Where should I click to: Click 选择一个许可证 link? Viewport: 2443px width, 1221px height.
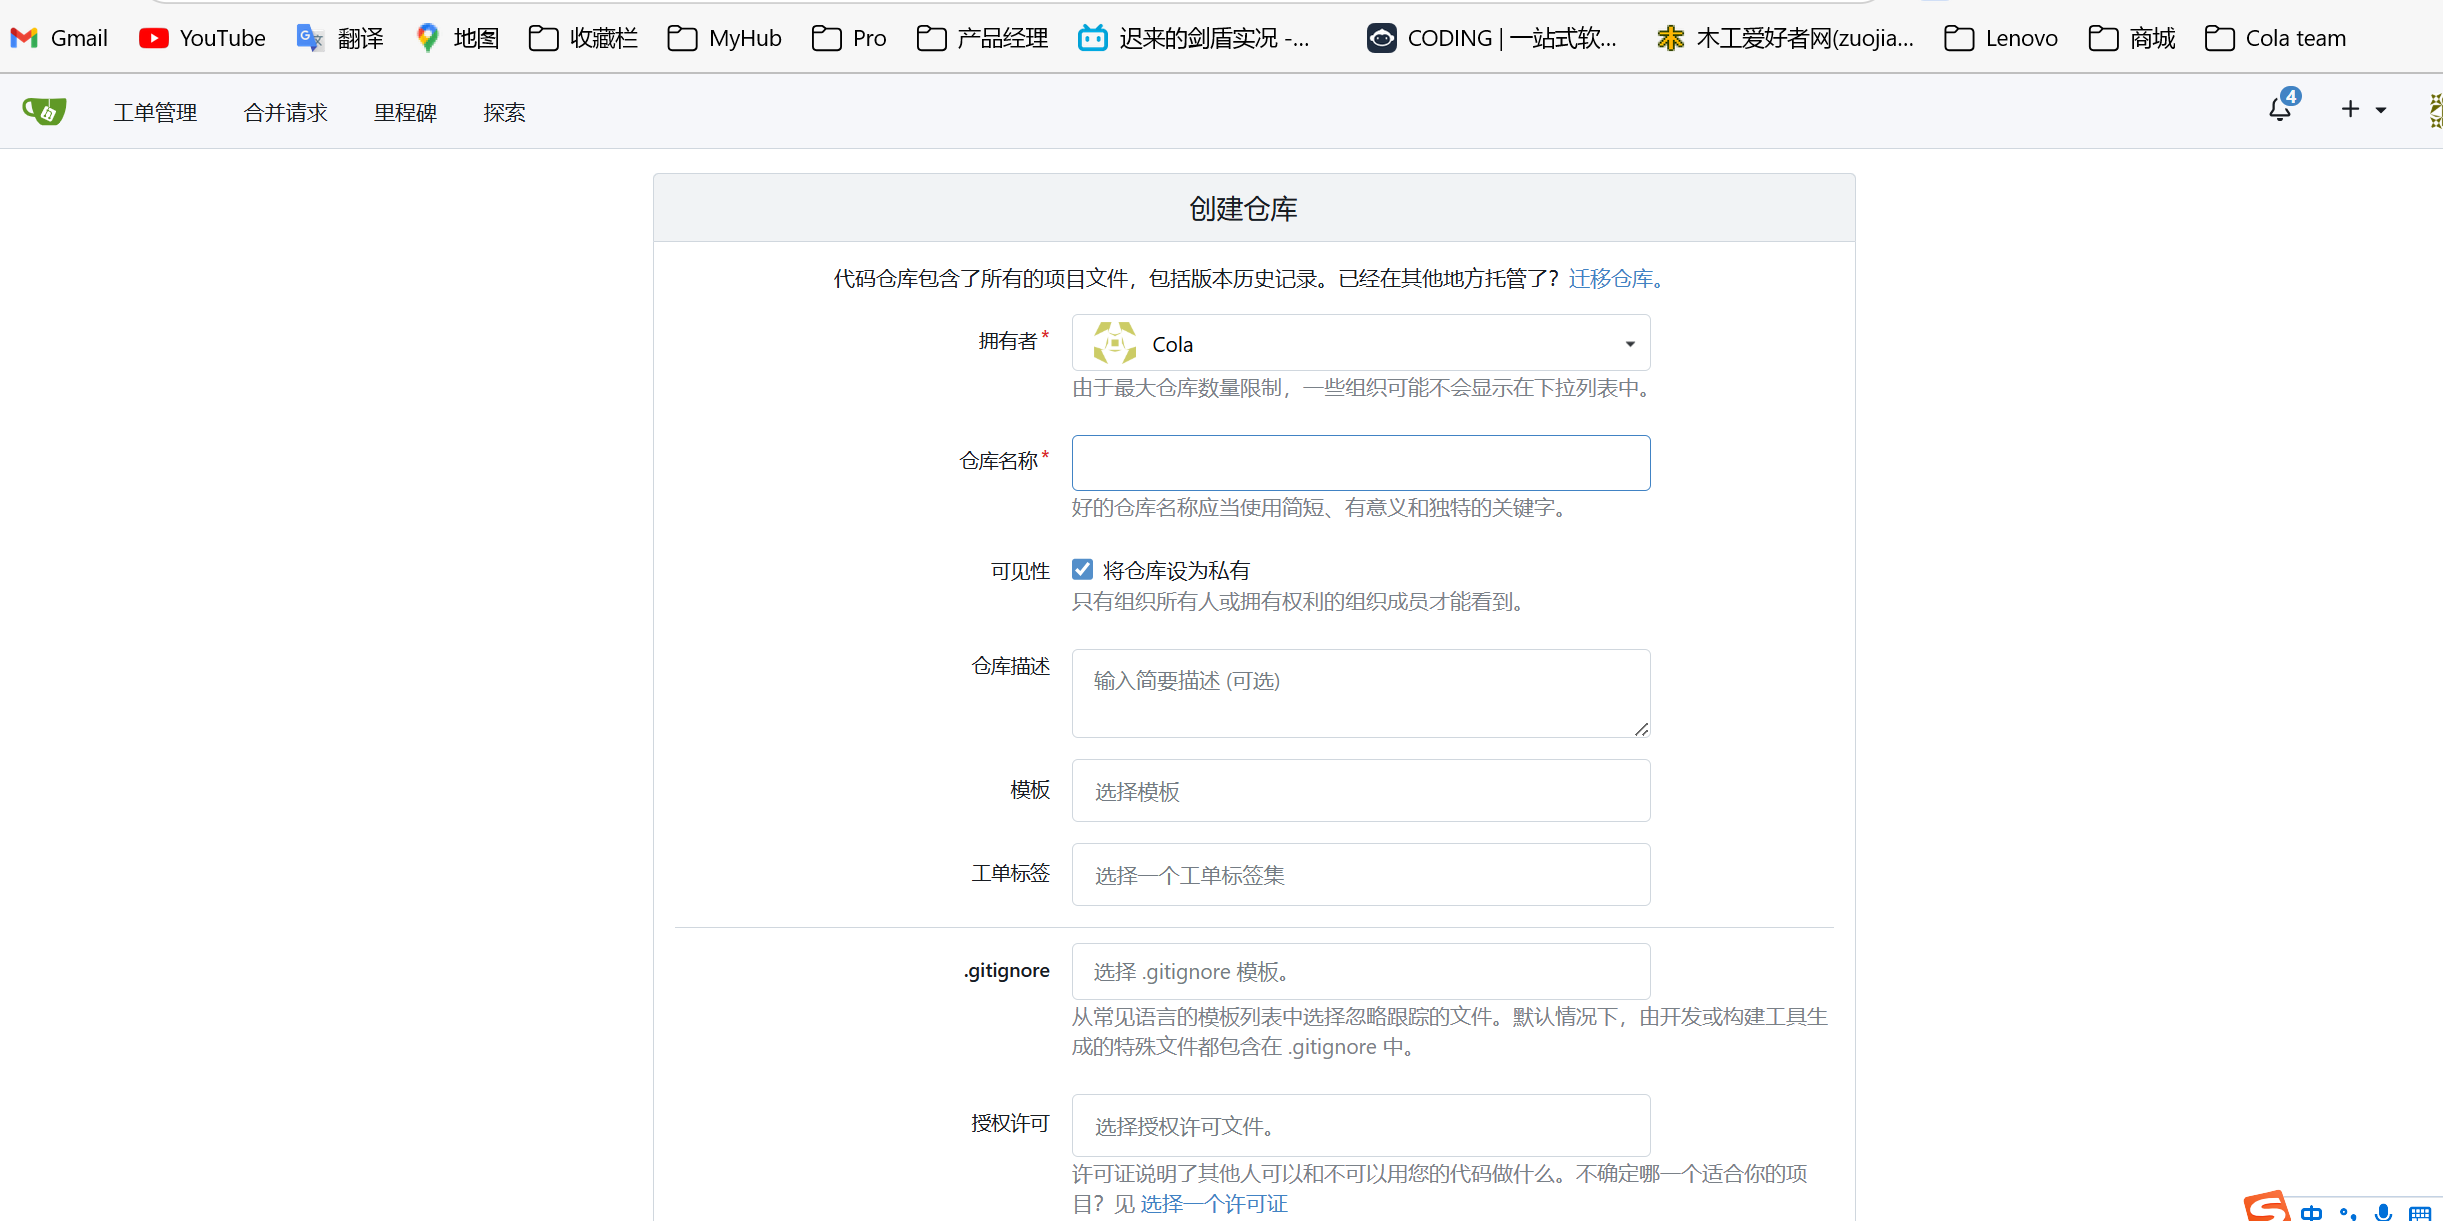pyautogui.click(x=1213, y=1204)
